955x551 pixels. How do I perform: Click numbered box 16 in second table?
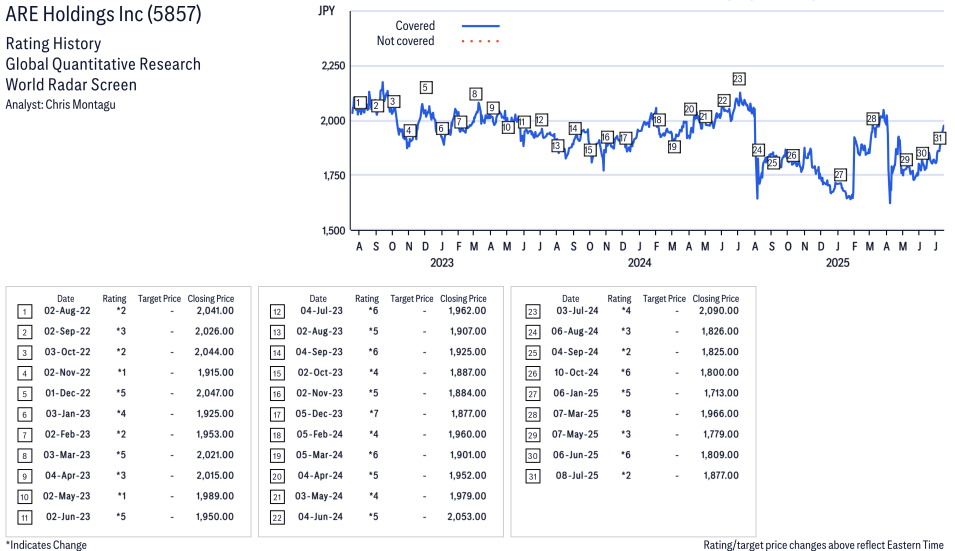[x=277, y=395]
